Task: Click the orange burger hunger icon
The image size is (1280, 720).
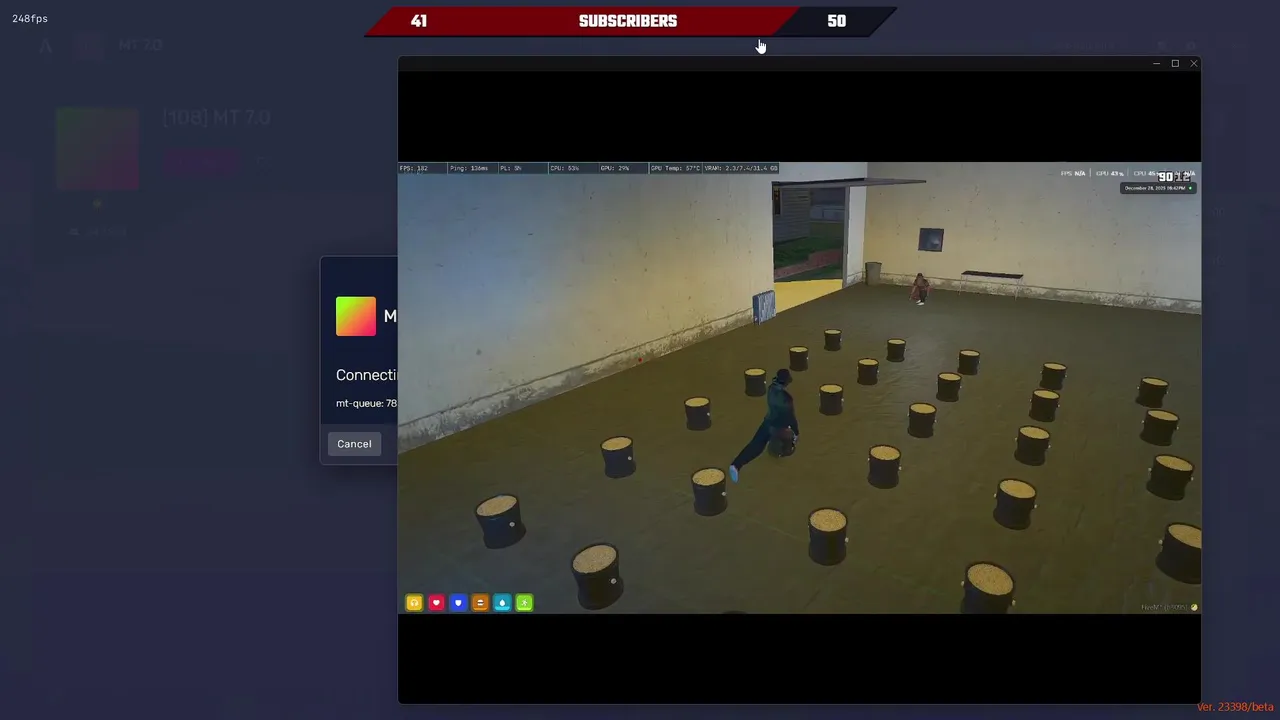Action: [x=480, y=603]
